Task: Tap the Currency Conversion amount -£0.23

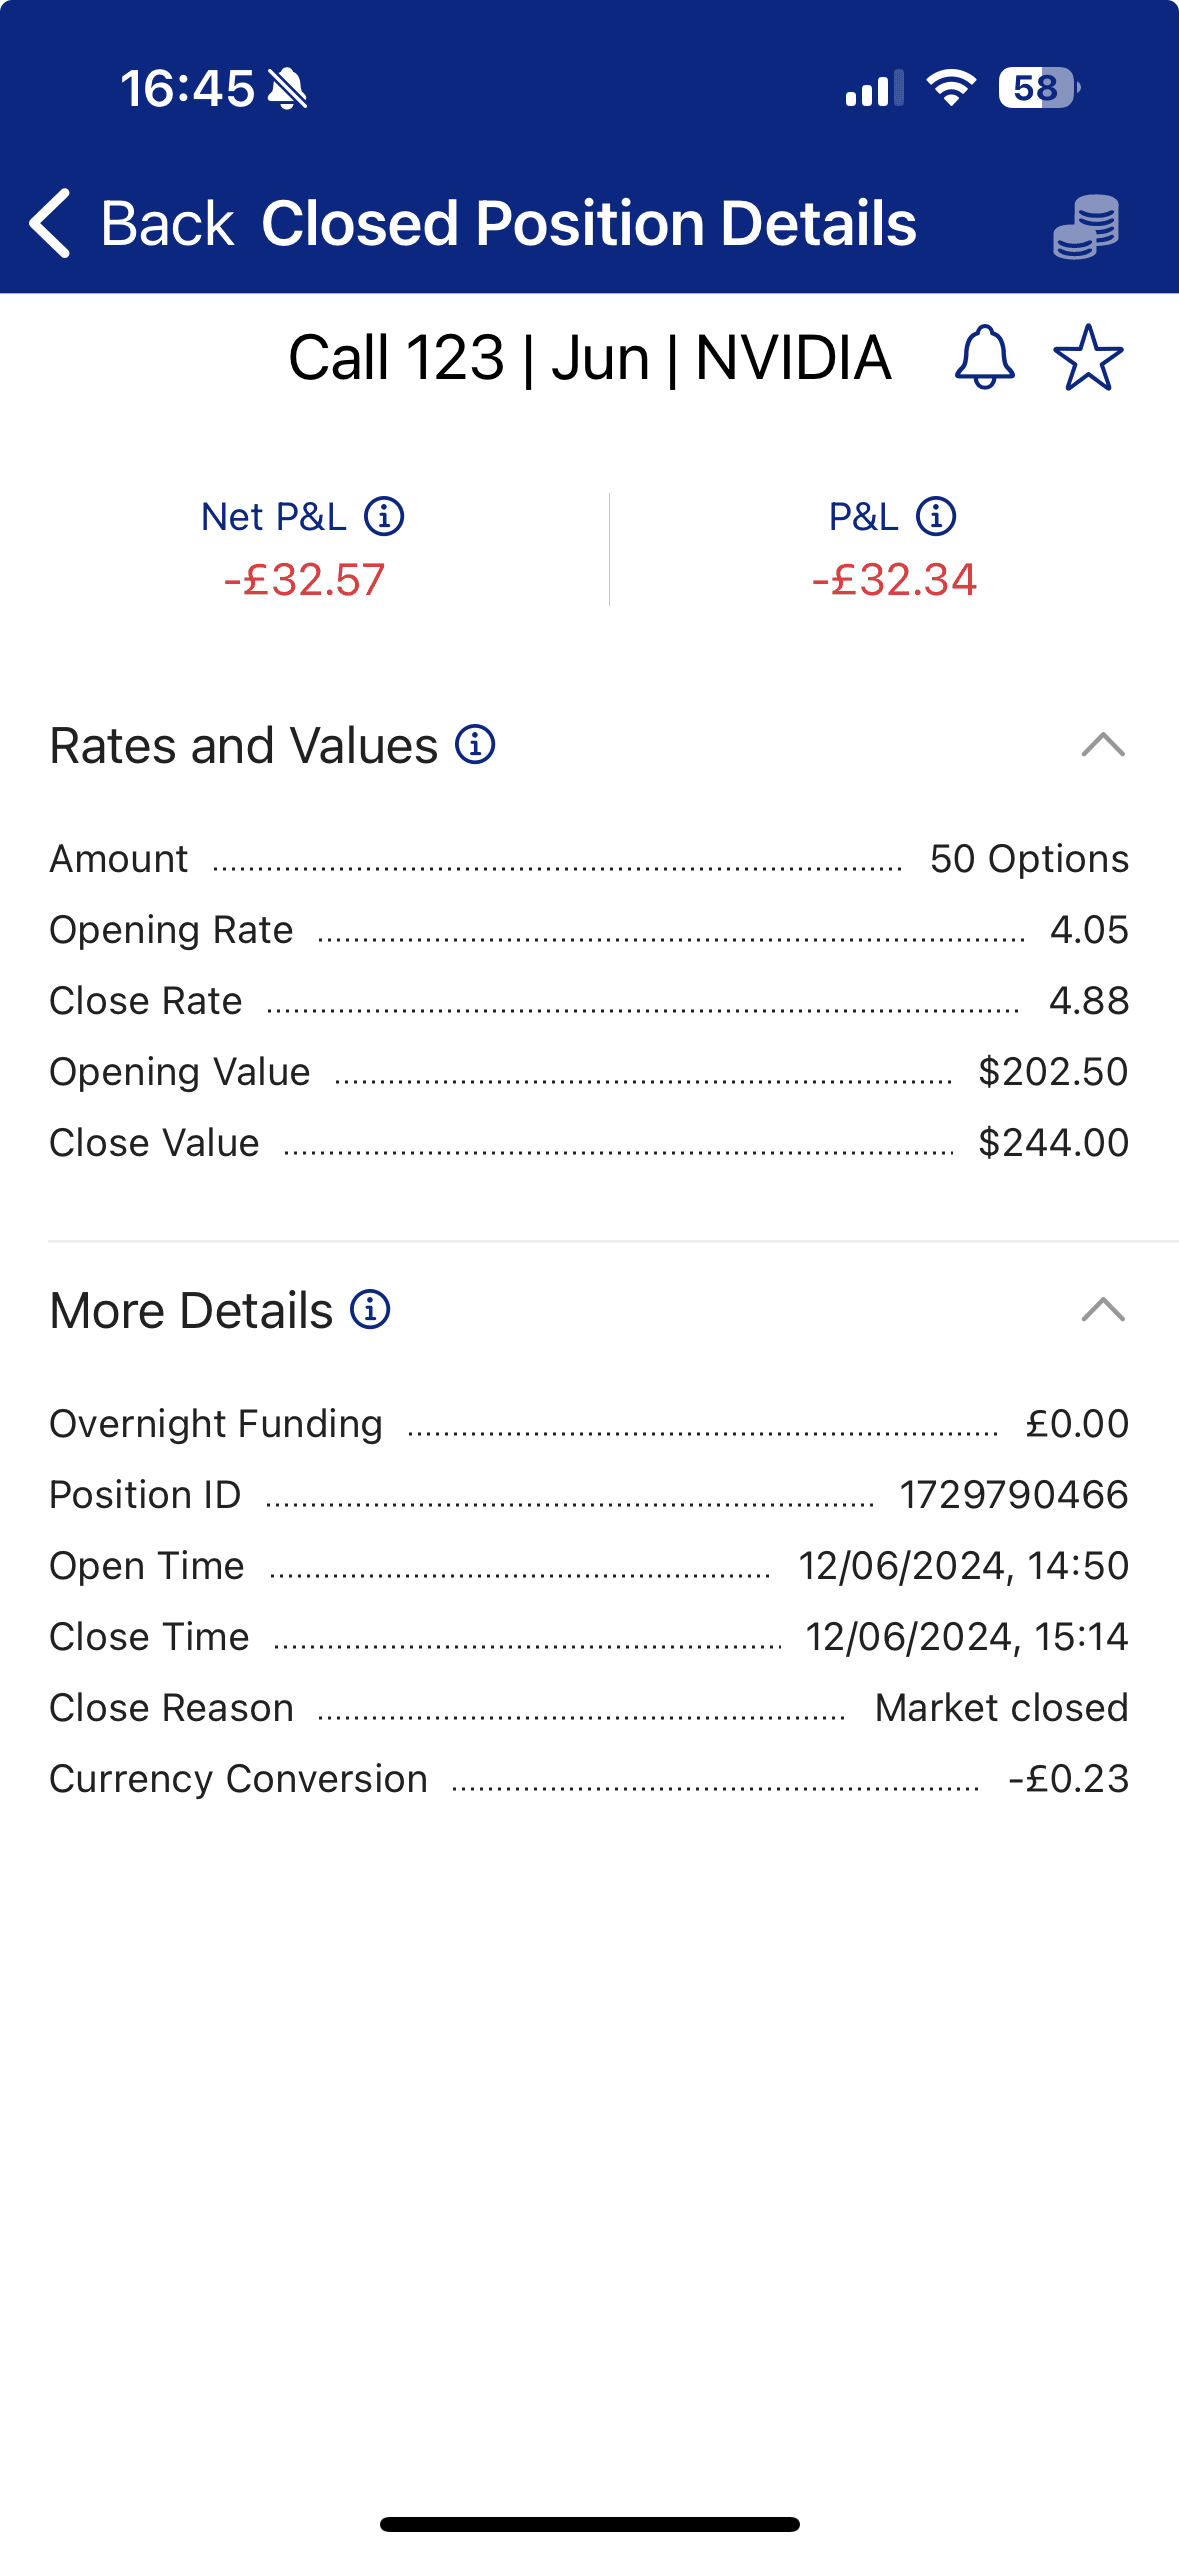Action: tap(1068, 1779)
